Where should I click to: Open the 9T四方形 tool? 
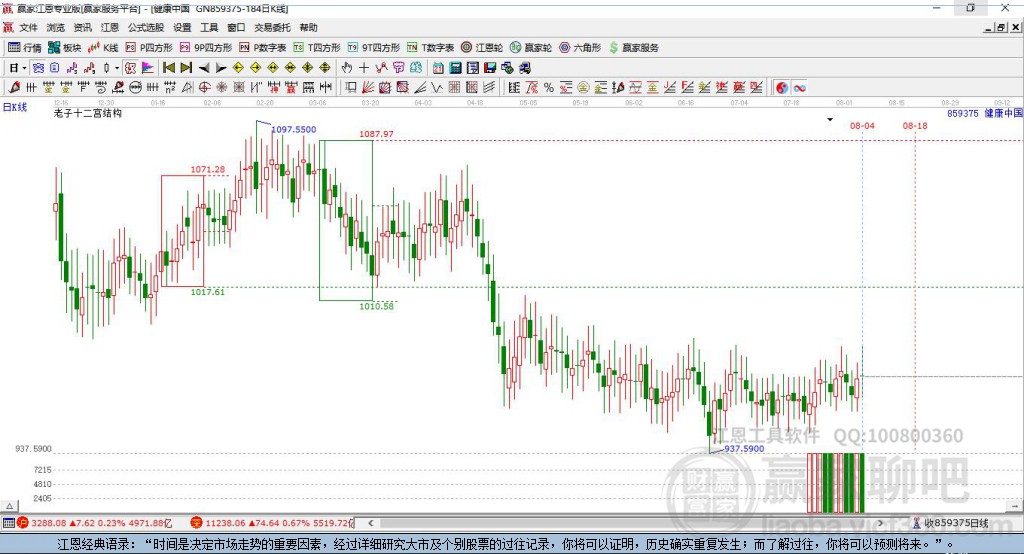tap(374, 48)
